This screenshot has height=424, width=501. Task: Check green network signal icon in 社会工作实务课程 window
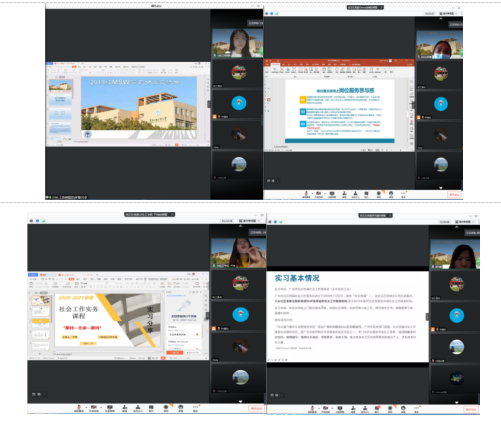tap(43, 221)
